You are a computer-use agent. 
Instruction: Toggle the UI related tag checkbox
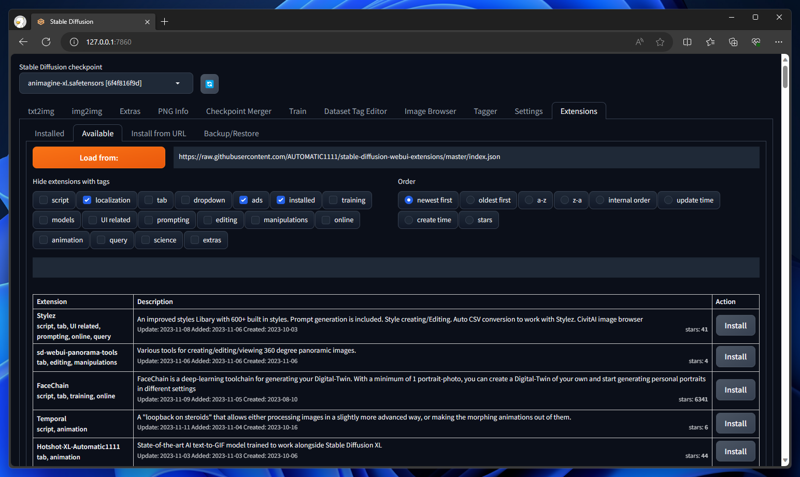(x=92, y=220)
